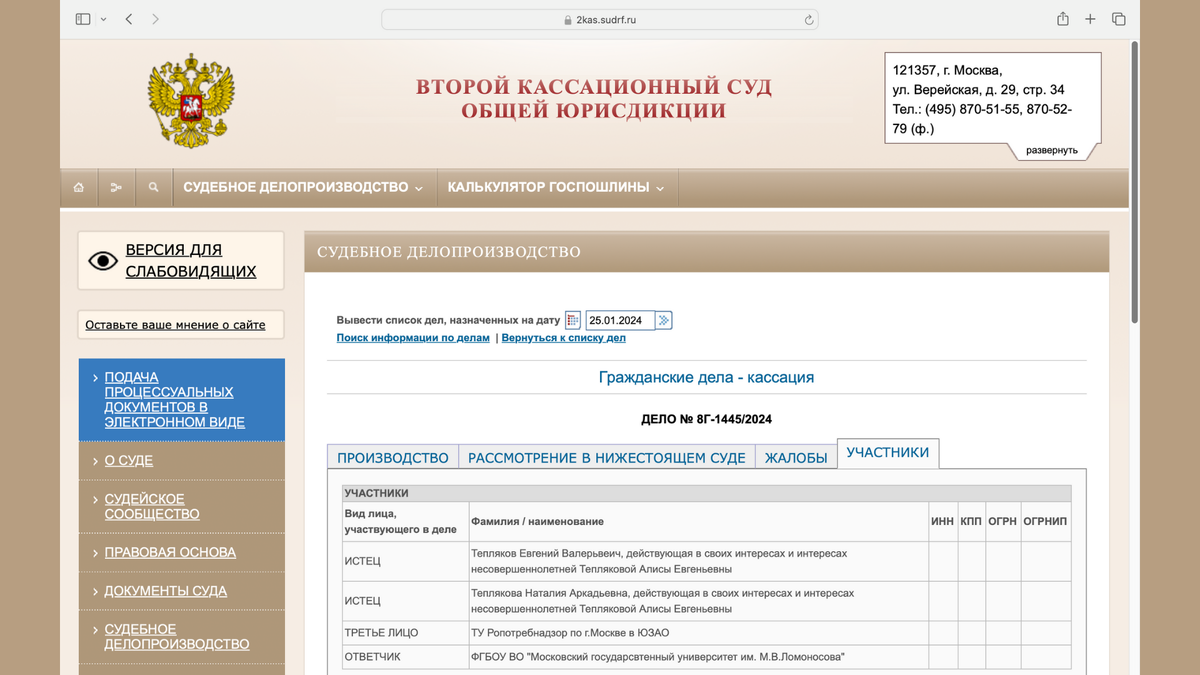Follow the Поиск информации по делам link
Viewport: 1200px width, 675px height.
pos(413,338)
